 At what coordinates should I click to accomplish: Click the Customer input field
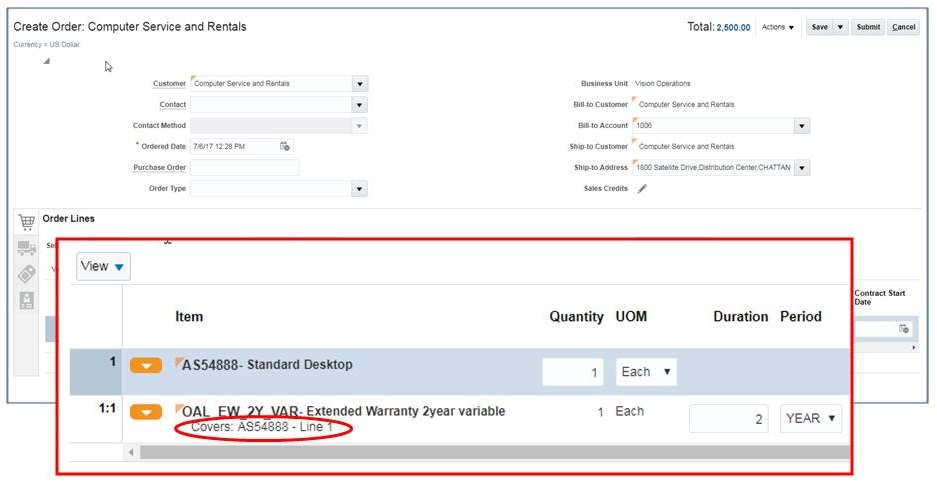tap(271, 84)
